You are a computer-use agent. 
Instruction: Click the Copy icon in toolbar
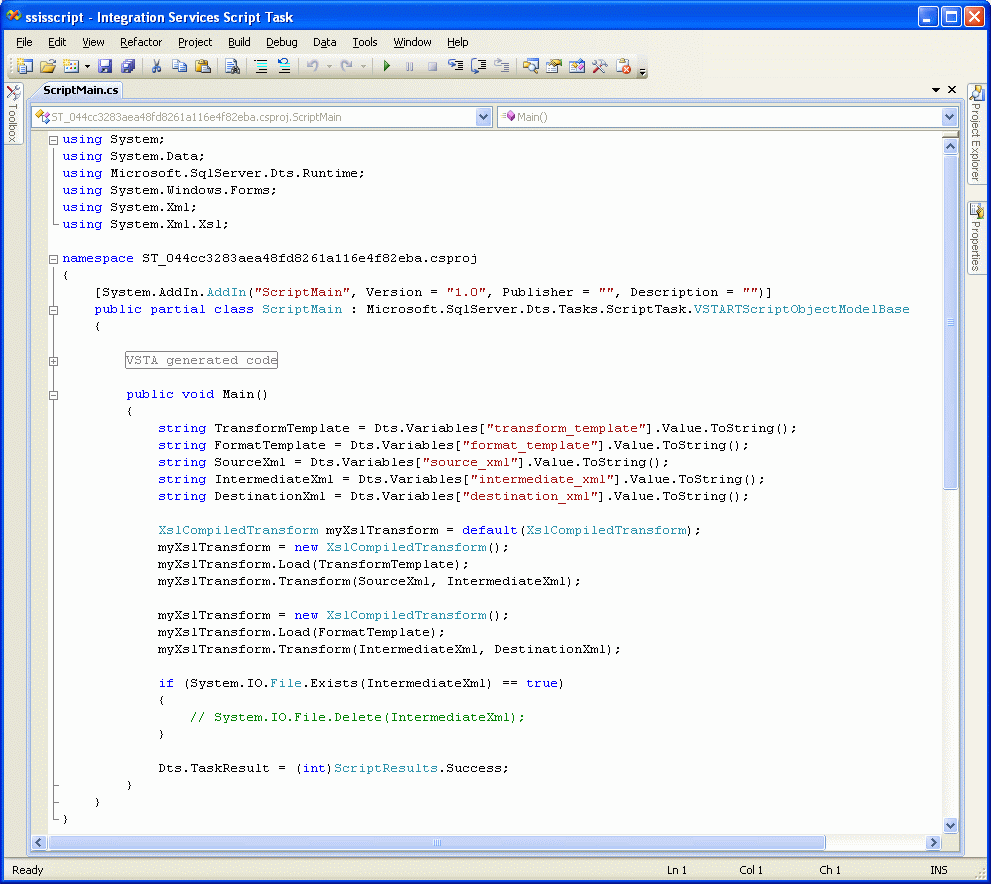(x=179, y=66)
